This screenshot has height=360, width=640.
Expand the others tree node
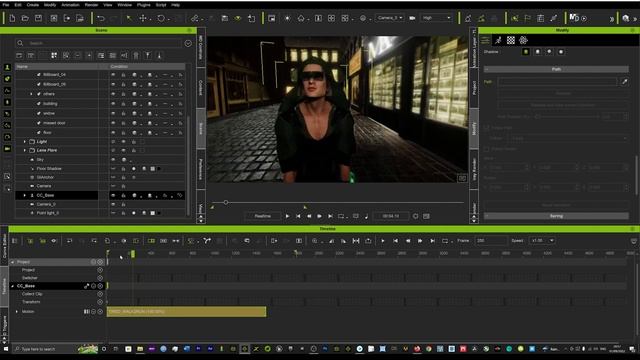click(31, 94)
